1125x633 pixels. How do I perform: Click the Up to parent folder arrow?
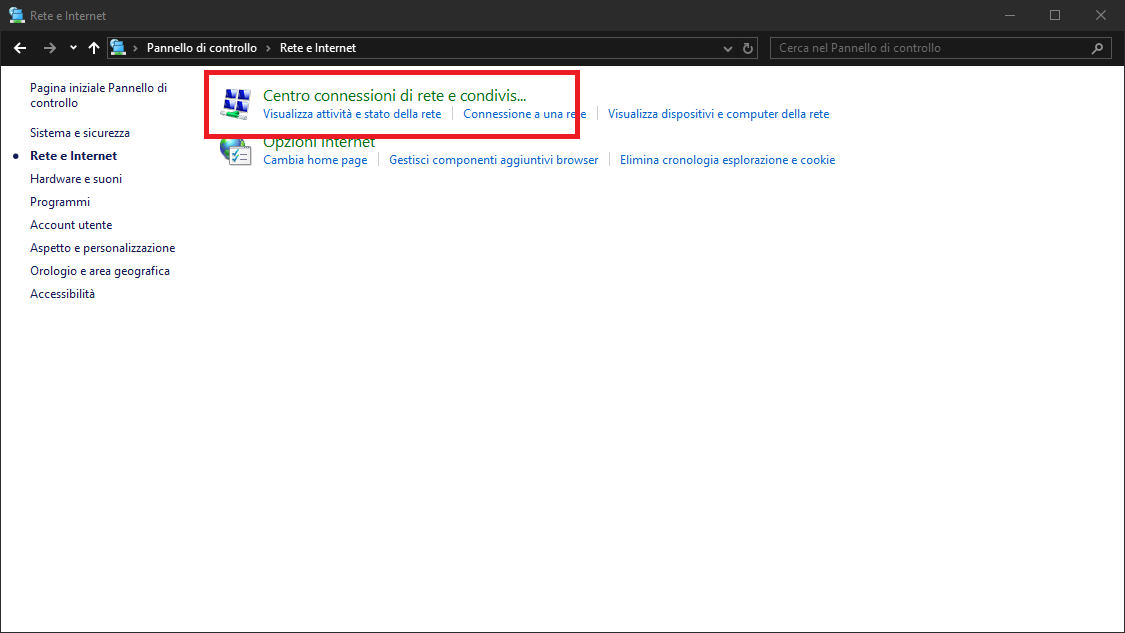coord(94,48)
